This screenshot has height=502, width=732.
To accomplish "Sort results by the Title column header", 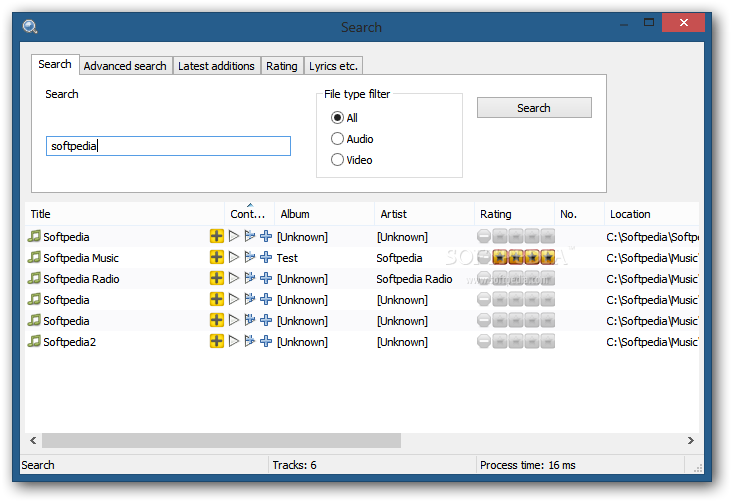I will [x=125, y=214].
